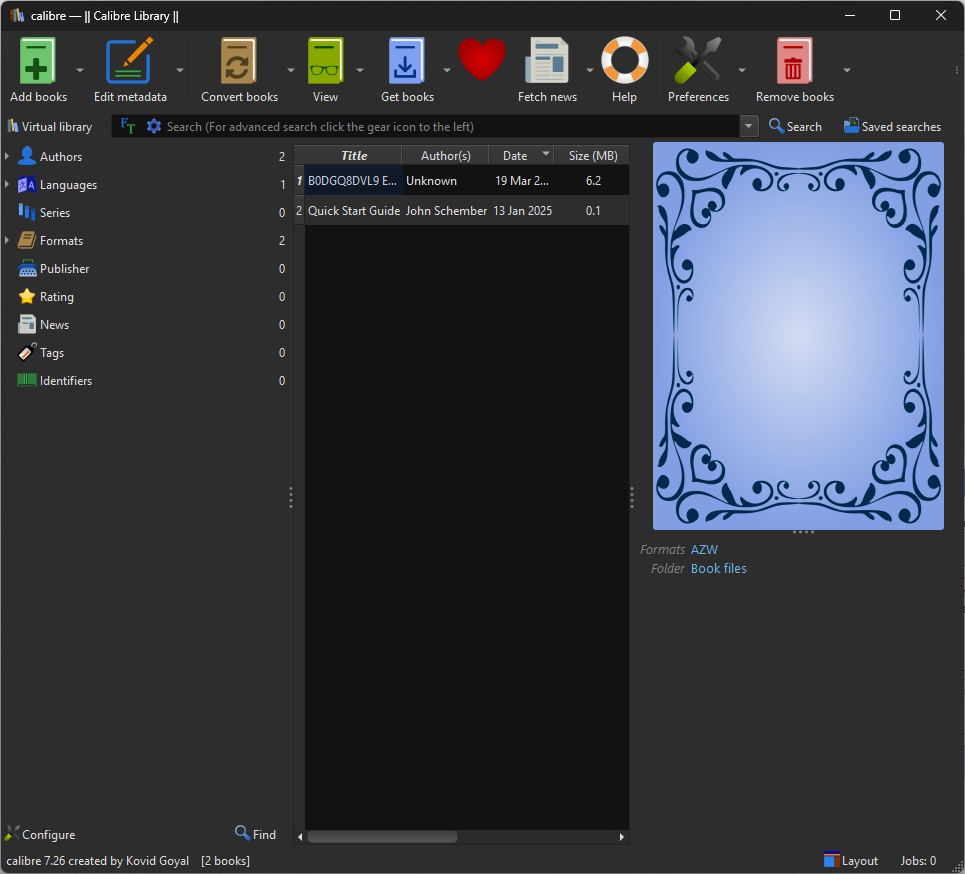
Task: Sort by the Title column header
Action: click(353, 156)
